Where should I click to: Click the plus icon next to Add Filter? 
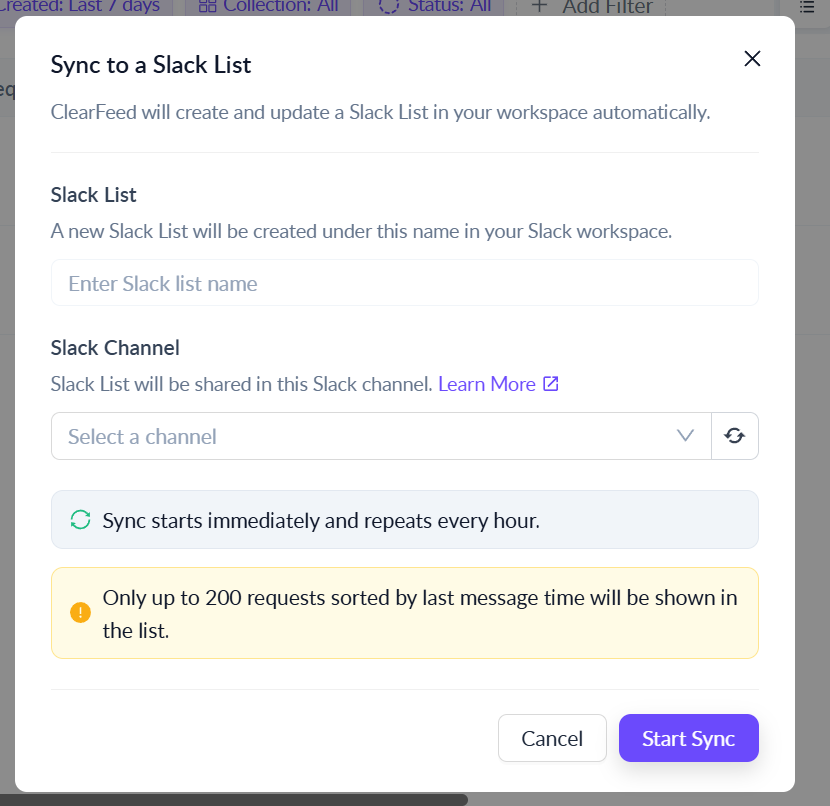tap(539, 7)
